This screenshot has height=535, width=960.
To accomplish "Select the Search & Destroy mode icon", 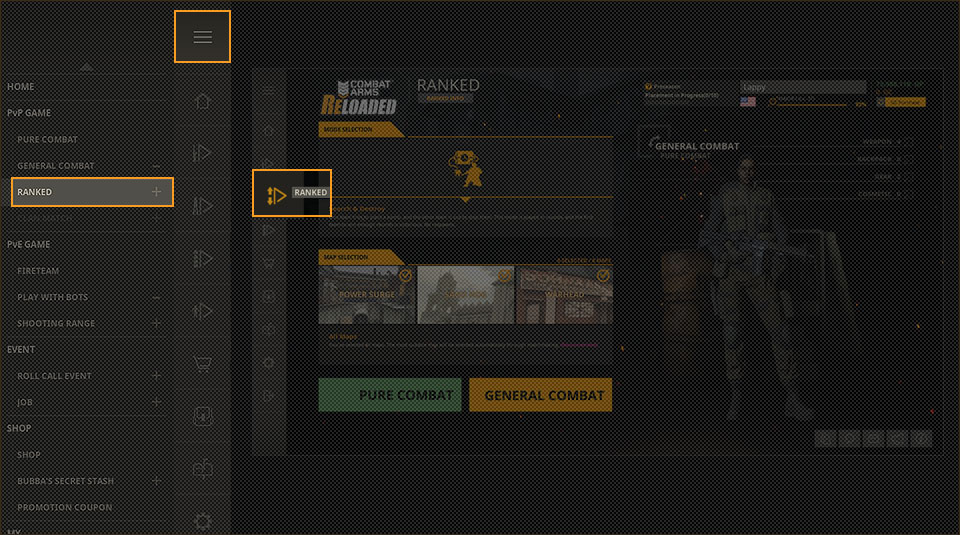I will pyautogui.click(x=465, y=168).
